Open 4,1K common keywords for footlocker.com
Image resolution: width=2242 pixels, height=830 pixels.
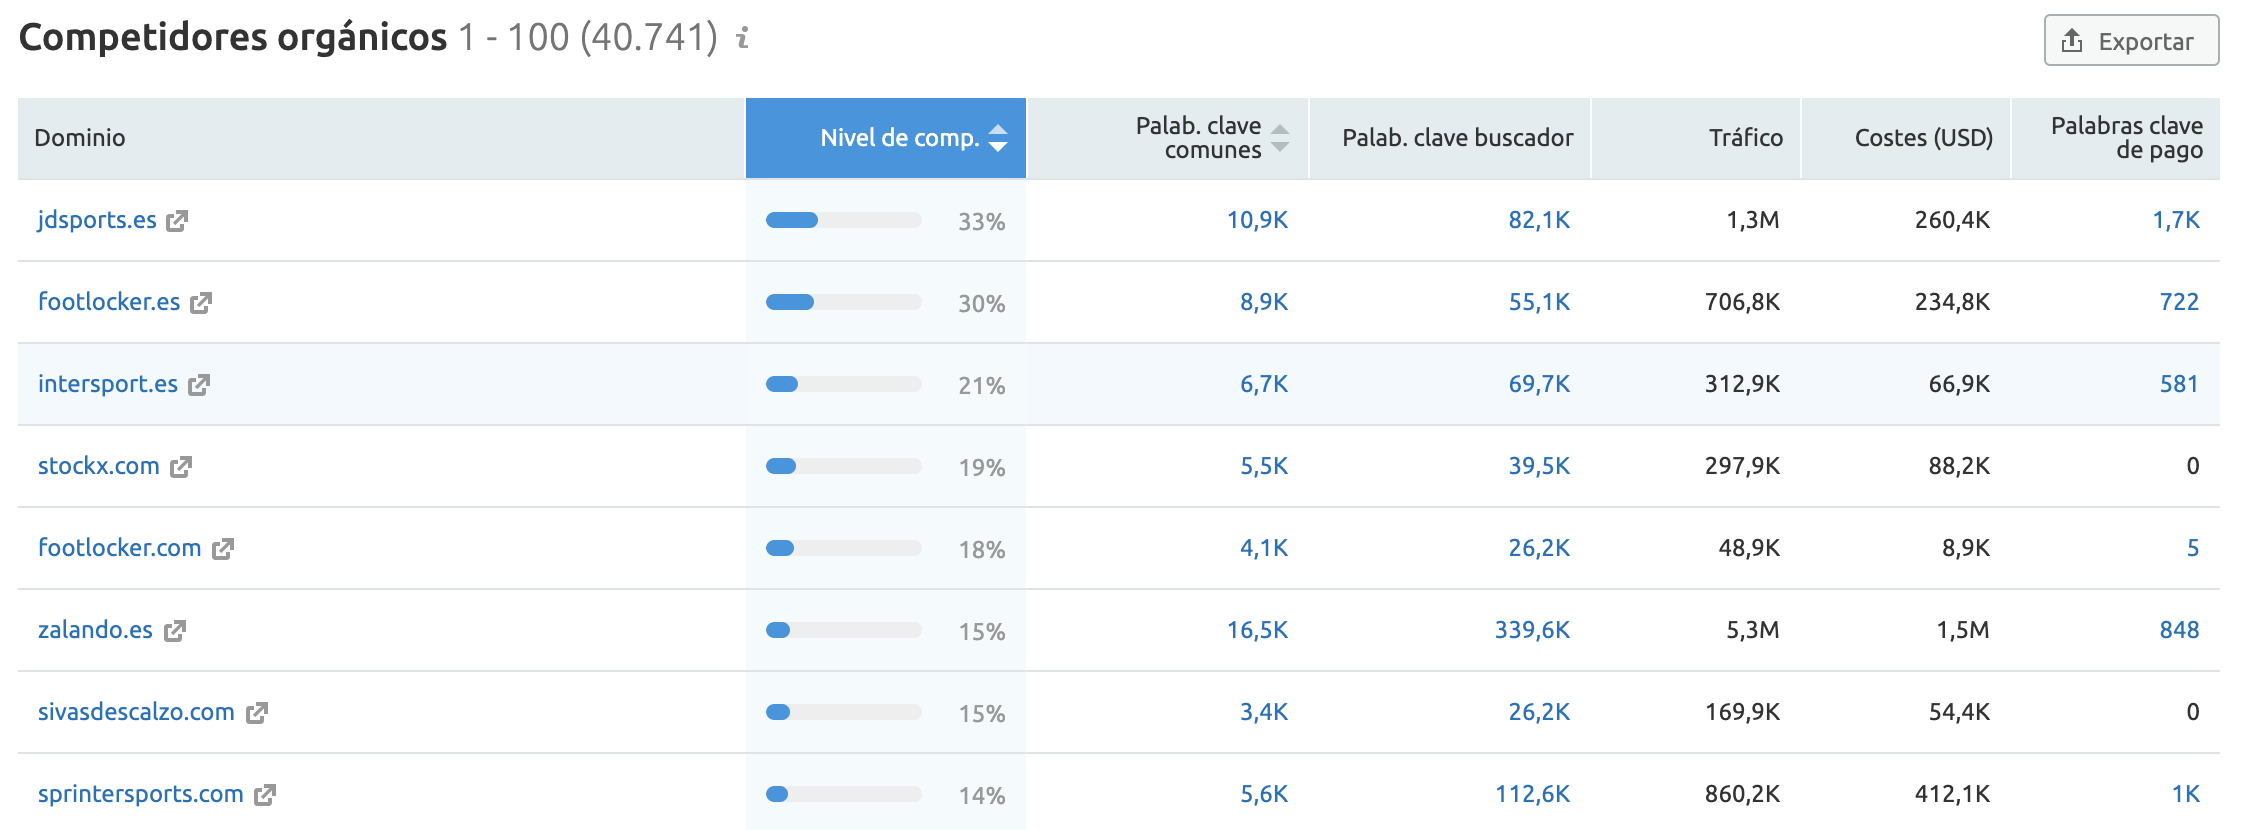(x=1264, y=548)
